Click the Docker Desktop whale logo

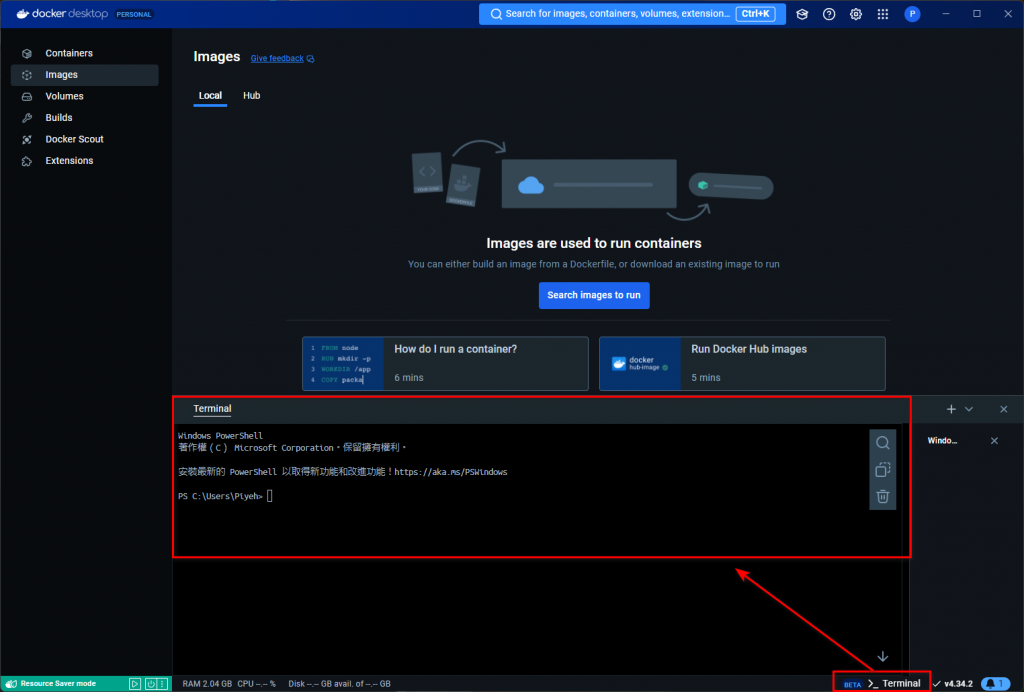point(22,14)
